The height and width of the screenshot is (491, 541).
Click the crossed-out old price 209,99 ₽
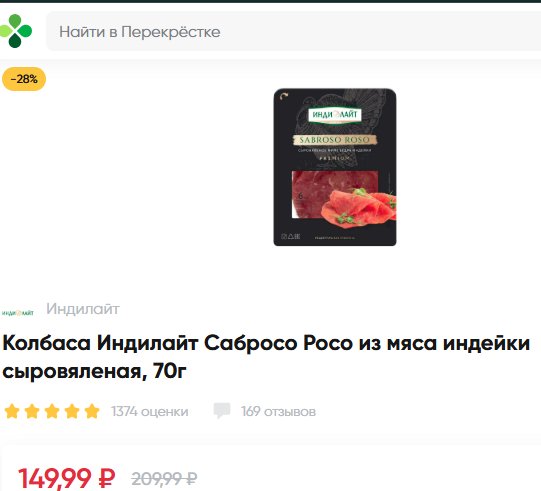coord(164,479)
